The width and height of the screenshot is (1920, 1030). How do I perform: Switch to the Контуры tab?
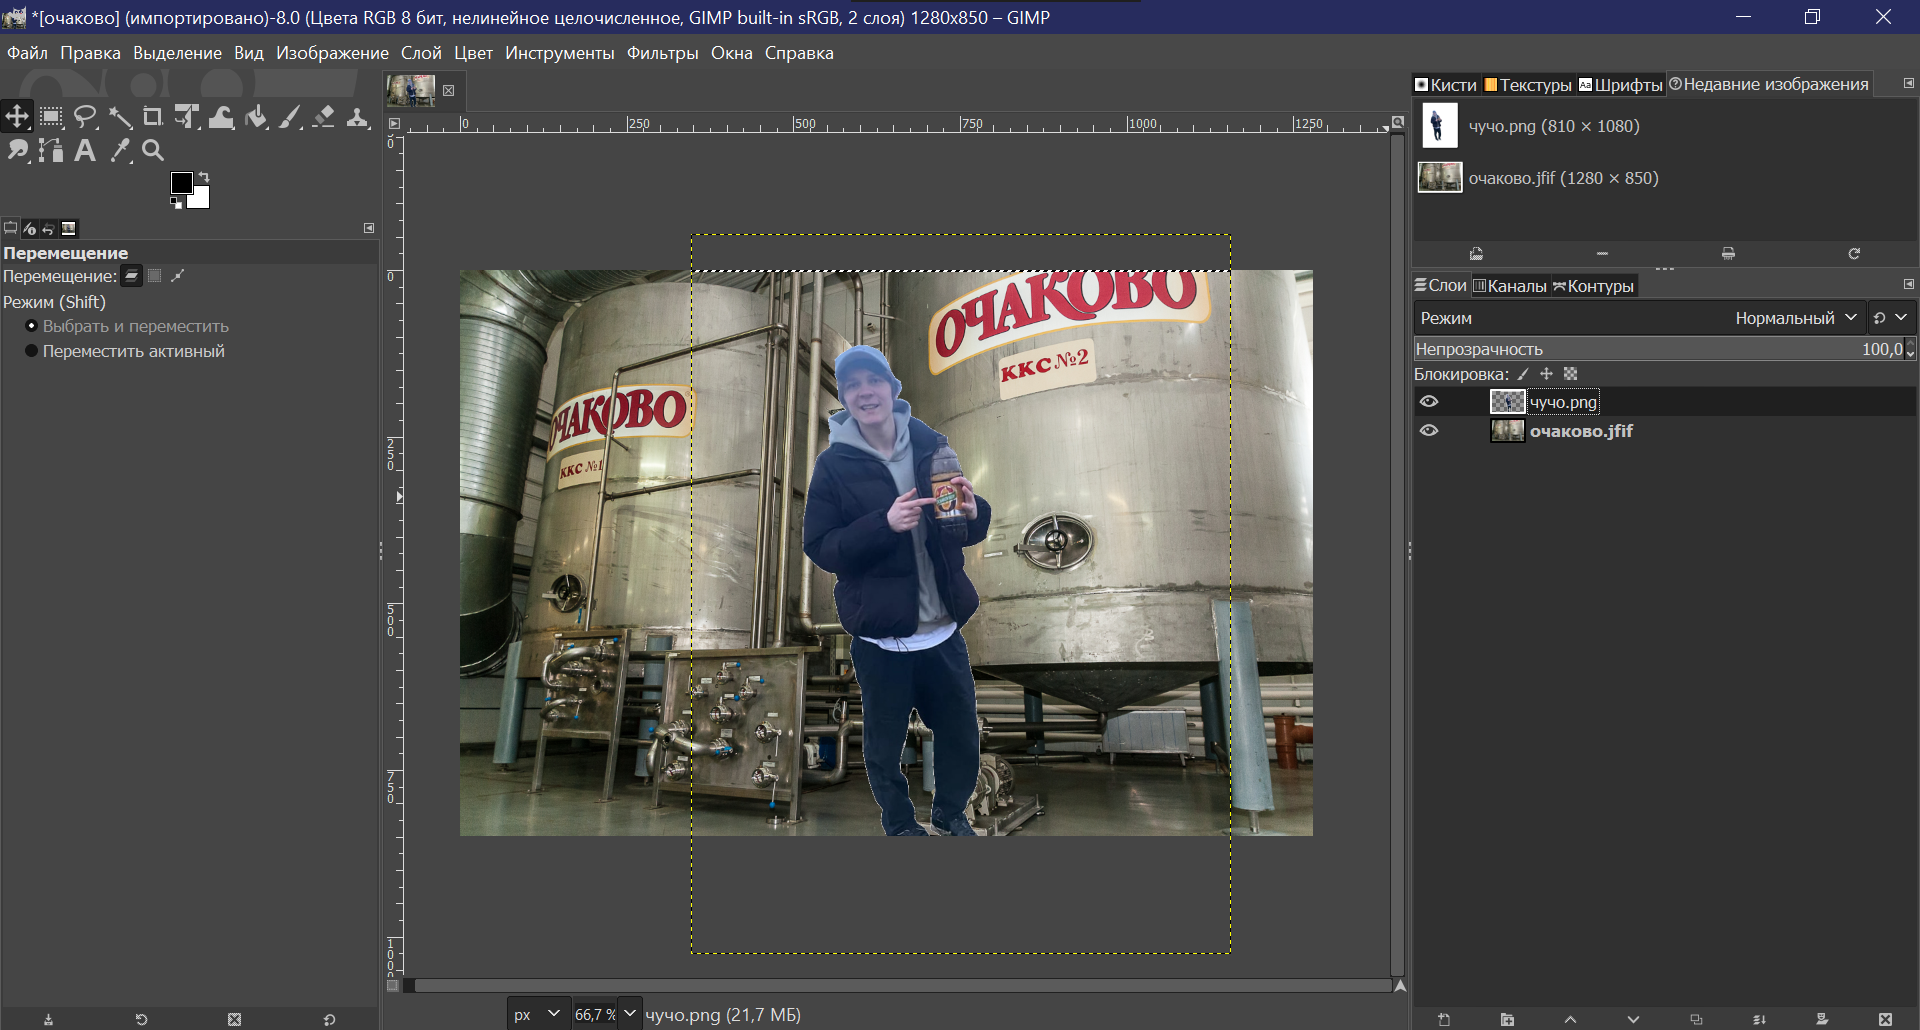point(1593,286)
